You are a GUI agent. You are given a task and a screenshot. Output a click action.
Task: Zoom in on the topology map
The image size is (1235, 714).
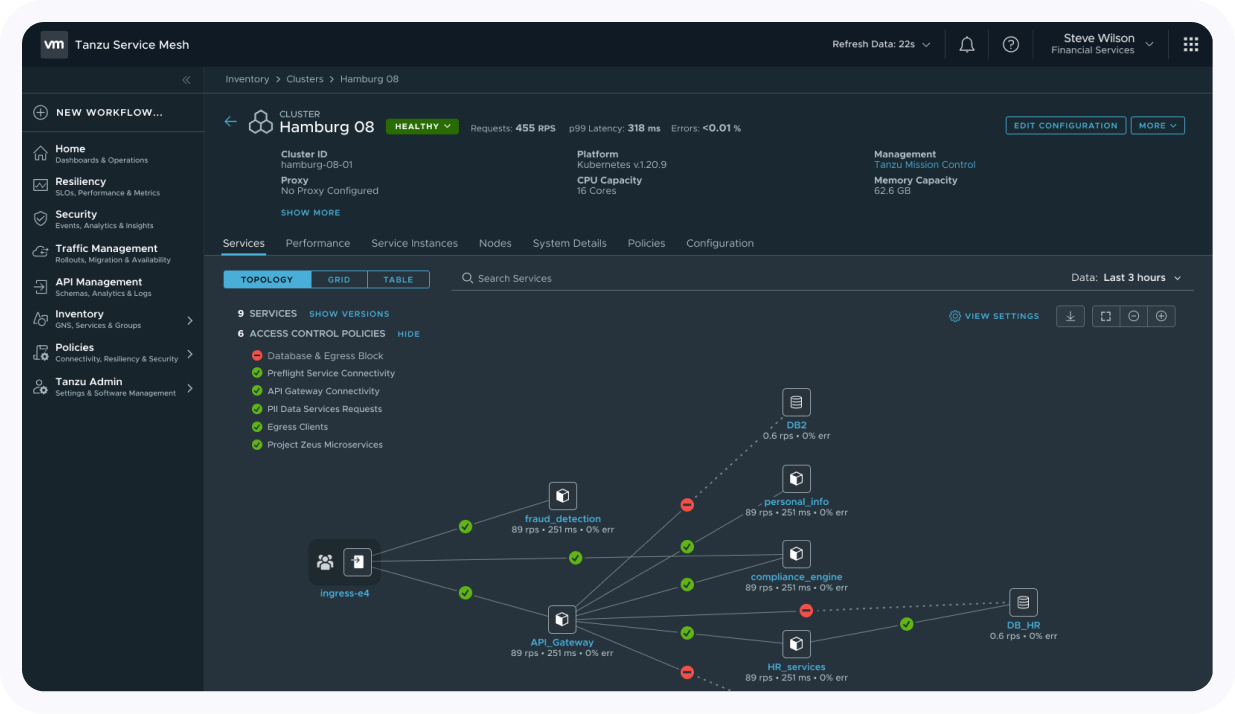(x=1161, y=316)
